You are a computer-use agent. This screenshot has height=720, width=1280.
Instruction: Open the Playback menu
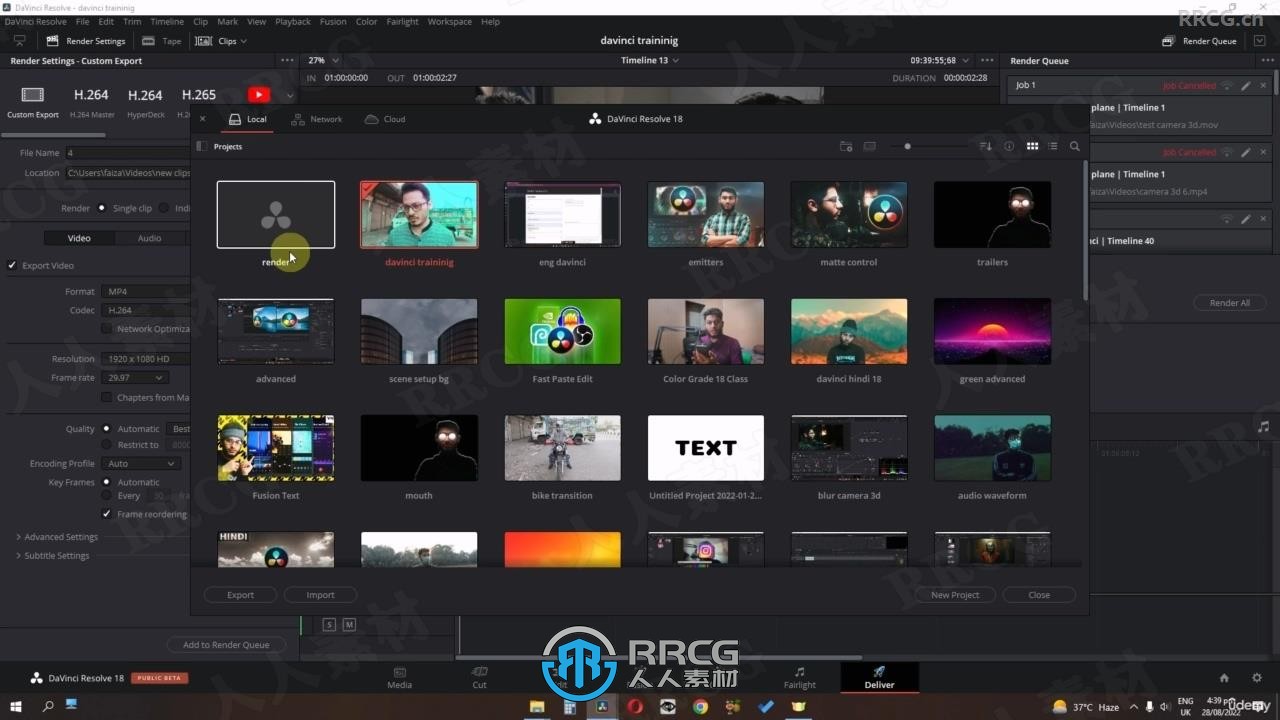(293, 21)
